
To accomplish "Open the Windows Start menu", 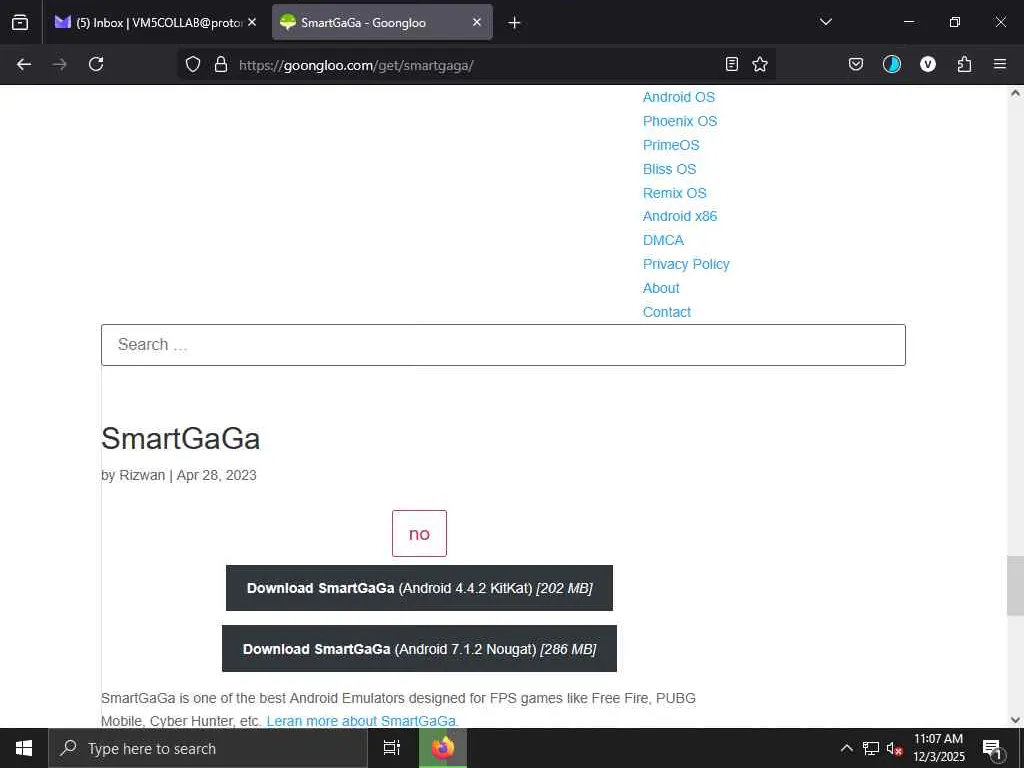I will [24, 748].
